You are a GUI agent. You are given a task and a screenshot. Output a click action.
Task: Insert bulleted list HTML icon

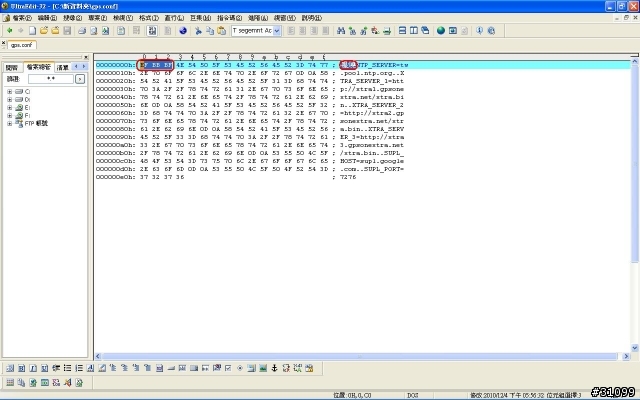click(x=67, y=368)
